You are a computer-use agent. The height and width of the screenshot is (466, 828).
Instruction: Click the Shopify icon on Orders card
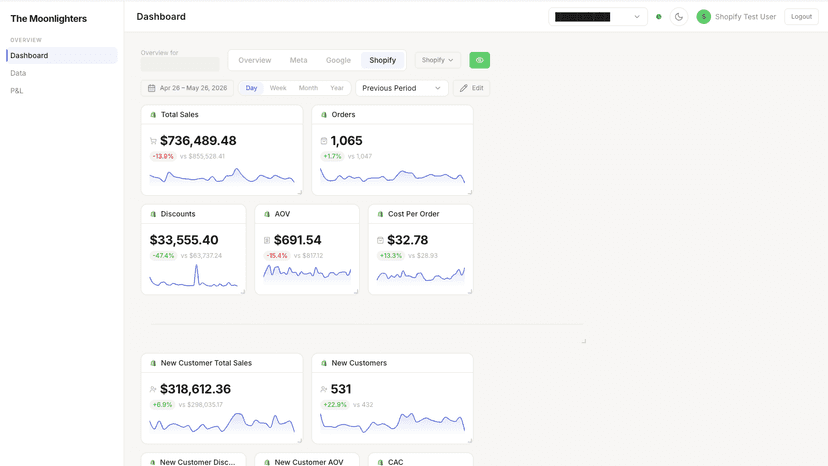pyautogui.click(x=324, y=115)
